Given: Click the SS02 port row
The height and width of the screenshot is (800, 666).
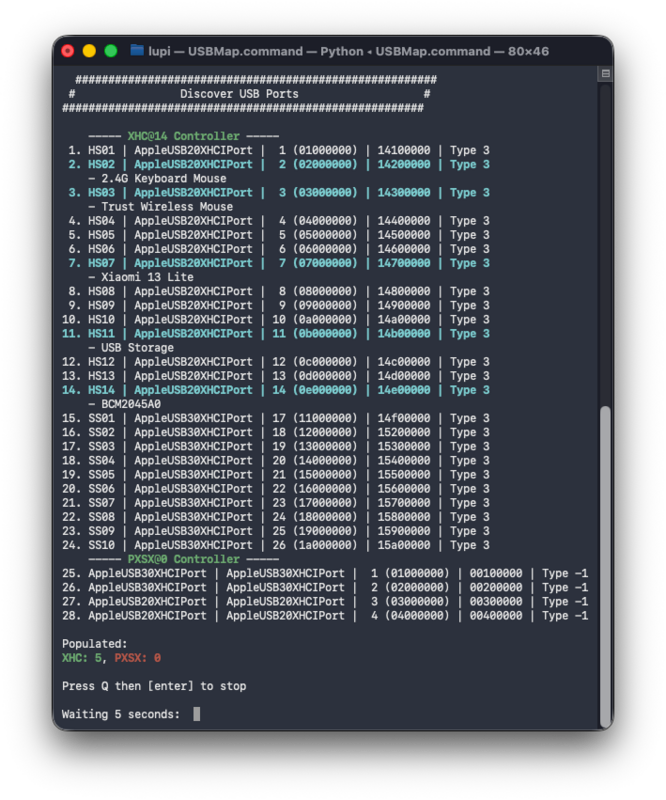Looking at the screenshot, I should [276, 433].
